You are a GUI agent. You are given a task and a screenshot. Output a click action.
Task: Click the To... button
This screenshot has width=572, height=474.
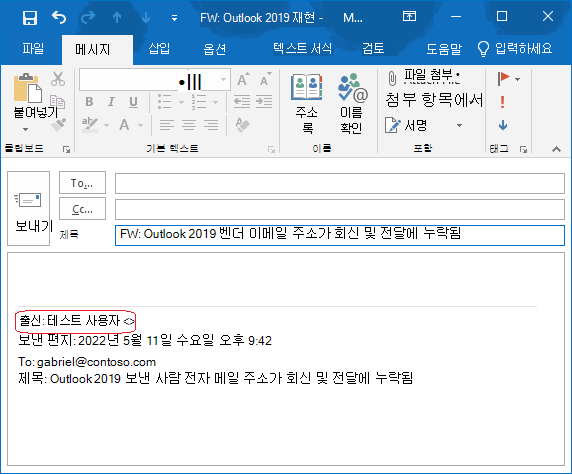pyautogui.click(x=82, y=182)
